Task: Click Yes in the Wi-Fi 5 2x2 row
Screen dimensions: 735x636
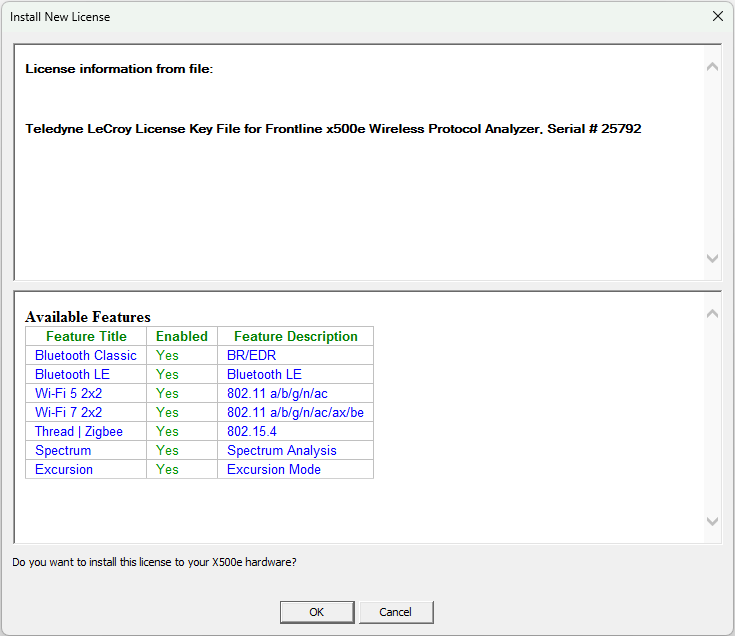Action: [x=167, y=393]
